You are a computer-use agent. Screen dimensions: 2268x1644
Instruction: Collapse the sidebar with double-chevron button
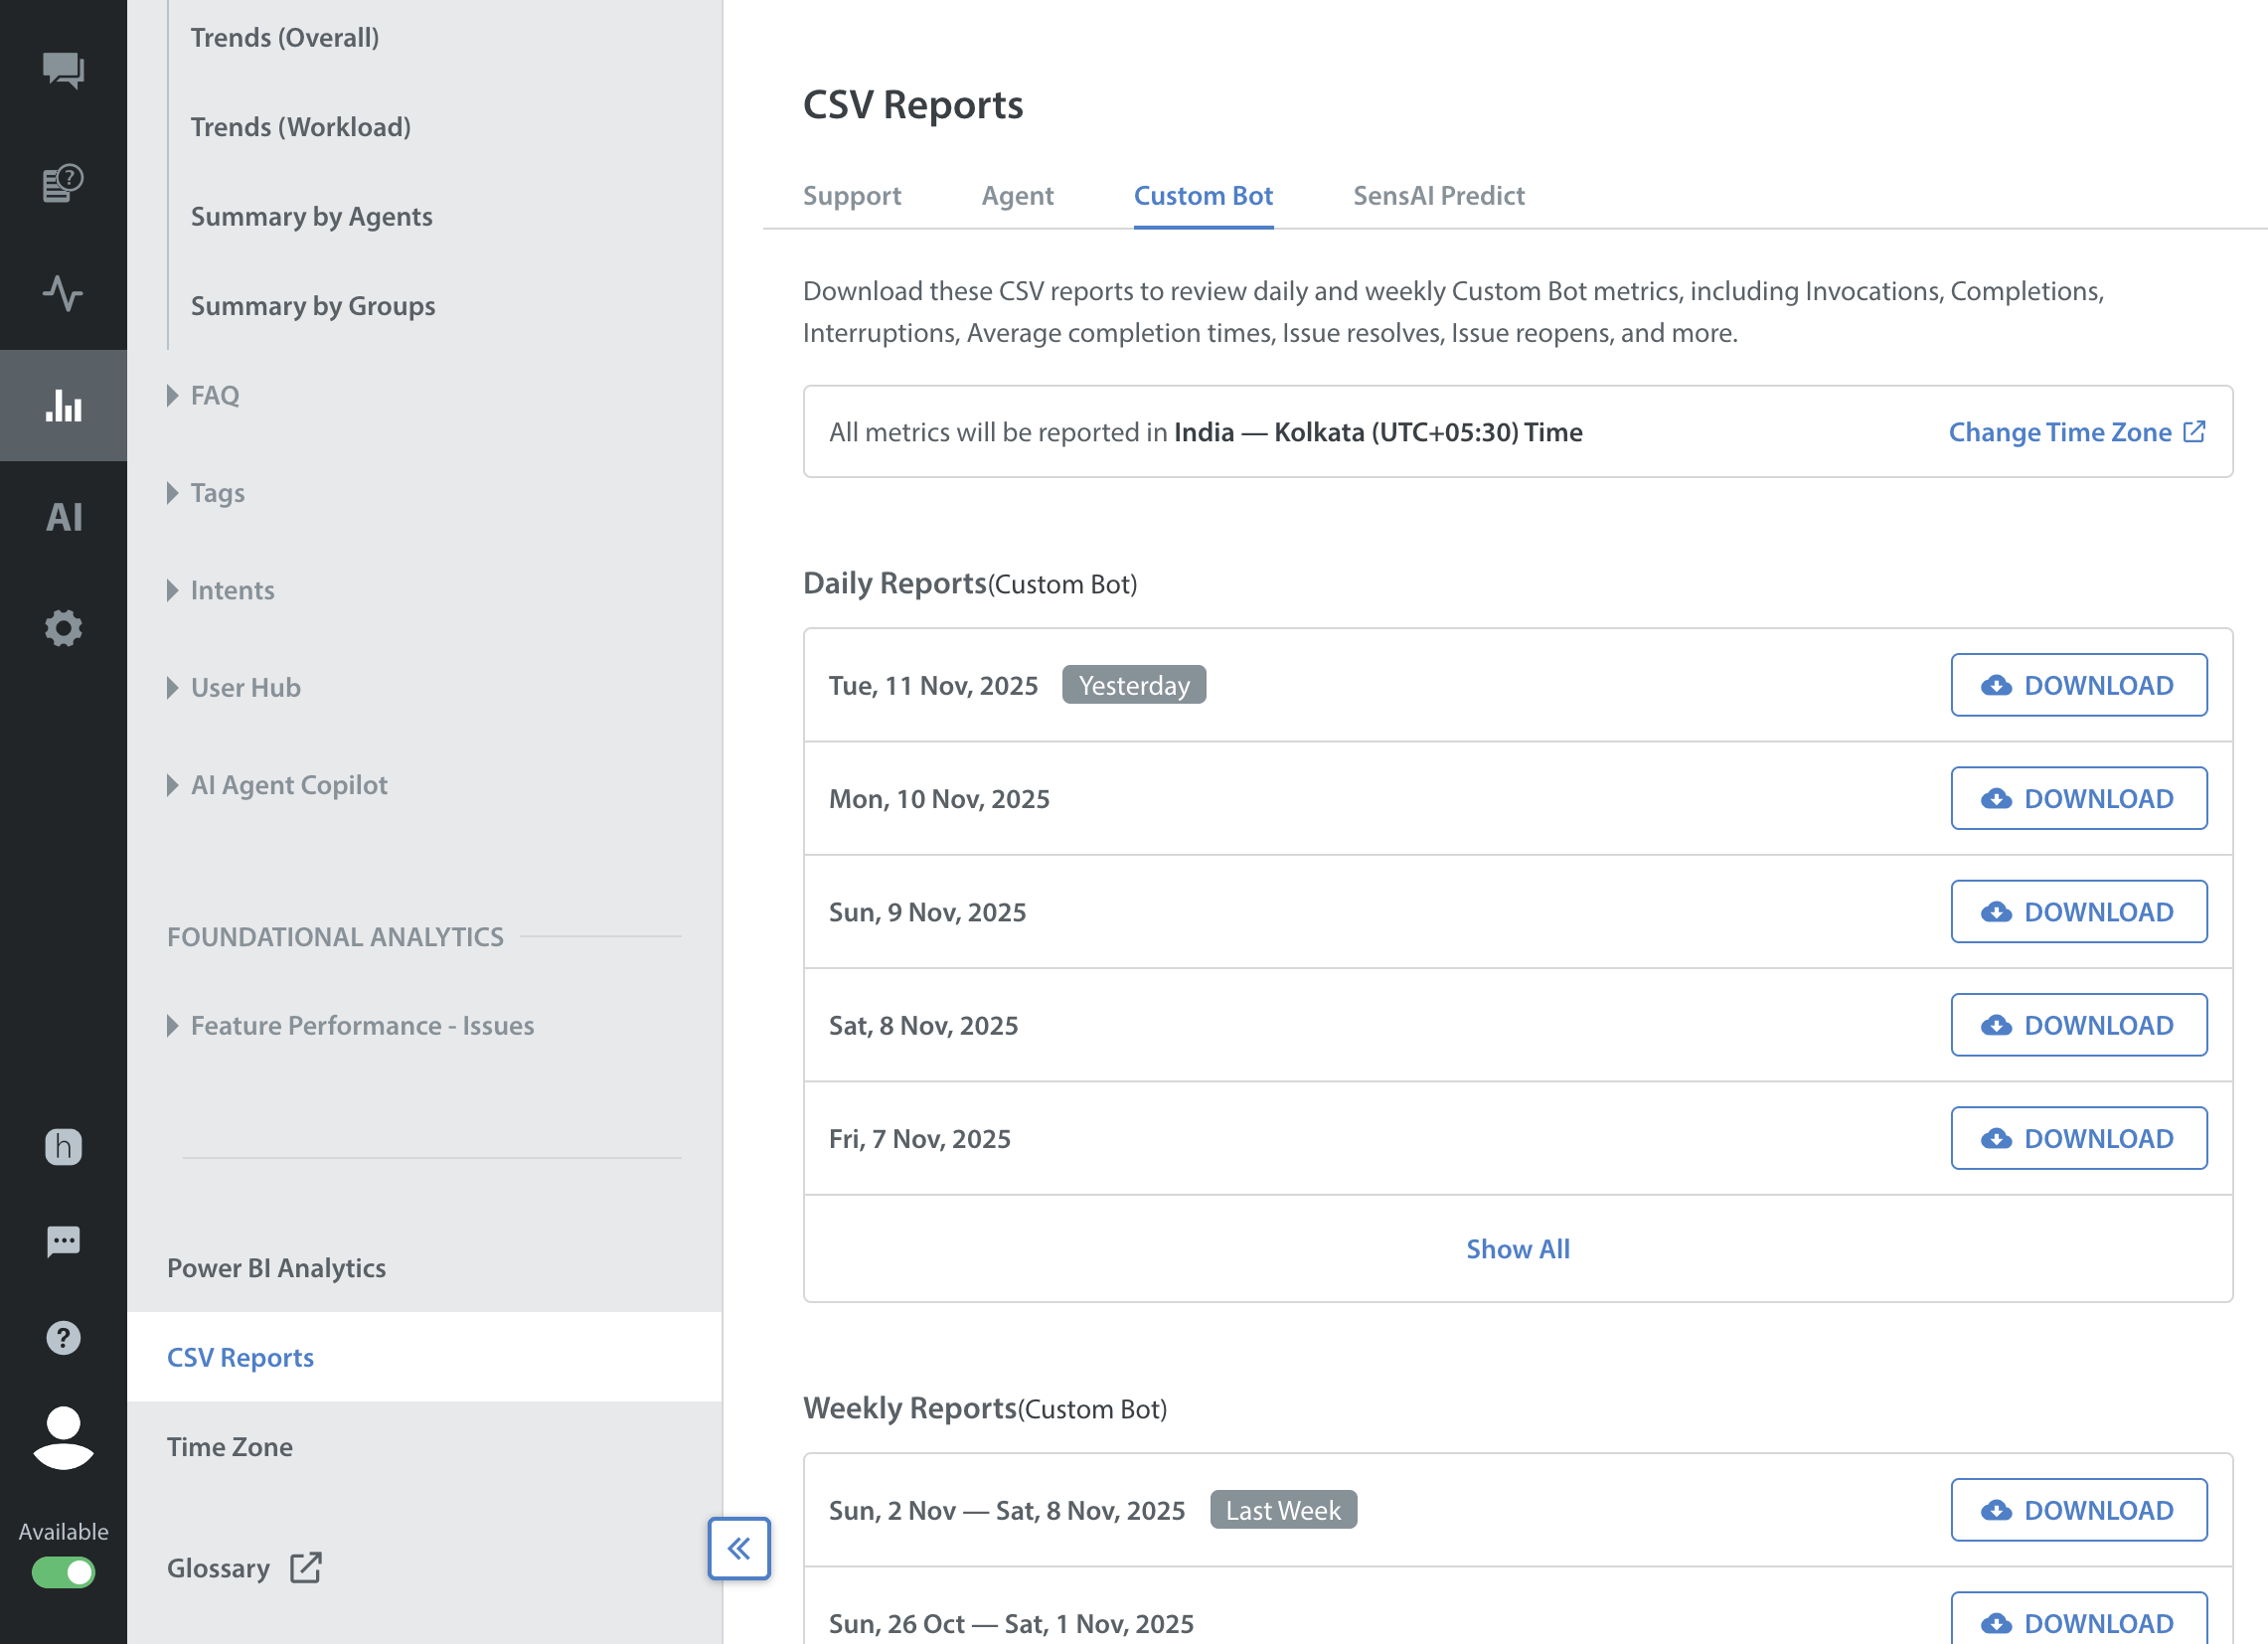click(739, 1548)
